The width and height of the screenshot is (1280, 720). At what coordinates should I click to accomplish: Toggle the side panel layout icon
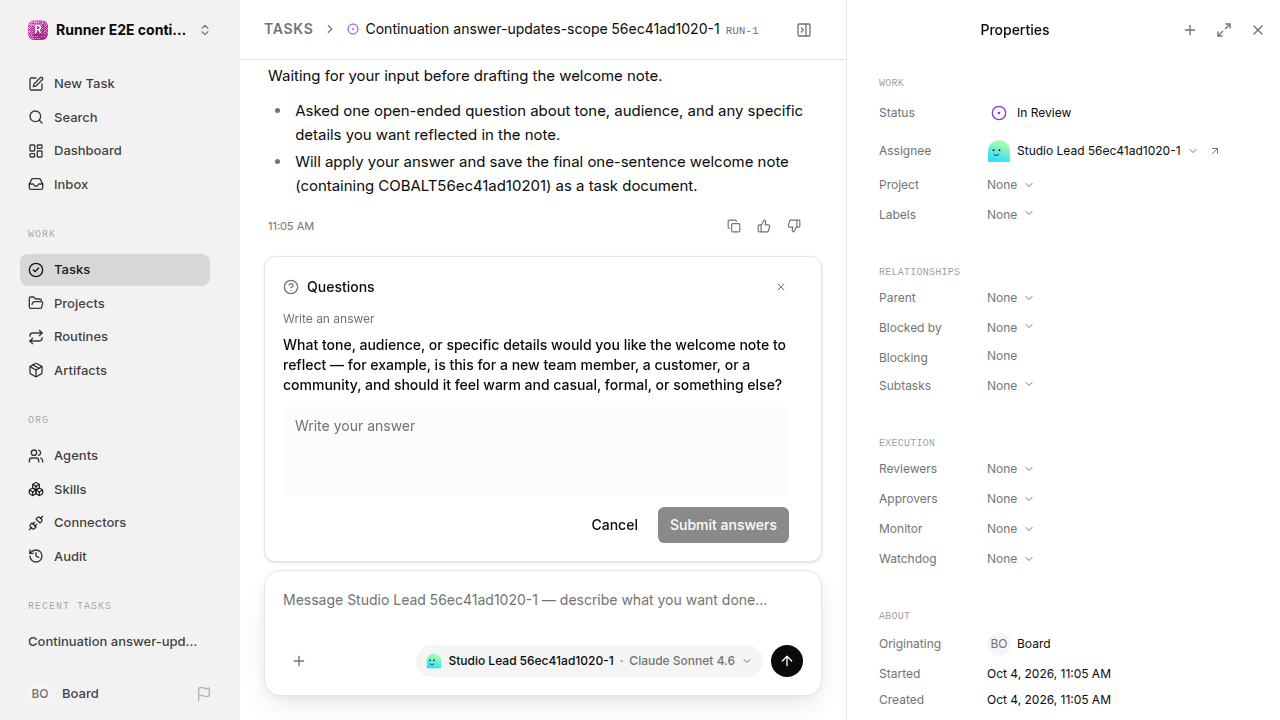pyautogui.click(x=804, y=30)
